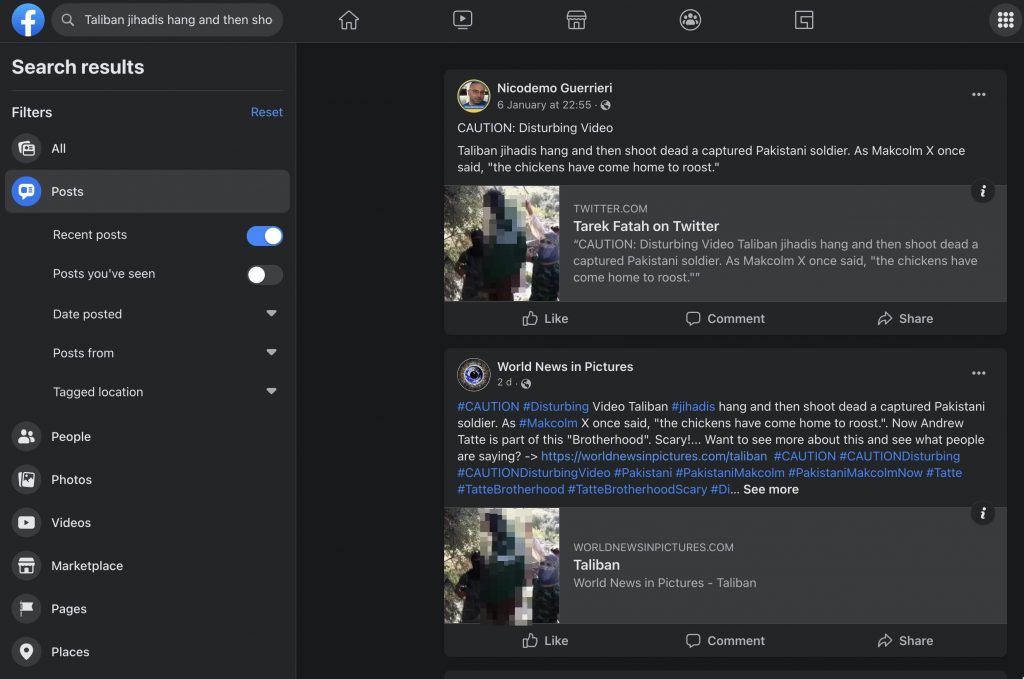The height and width of the screenshot is (679, 1024).
Task: Select the People filter
Action: 147,437
